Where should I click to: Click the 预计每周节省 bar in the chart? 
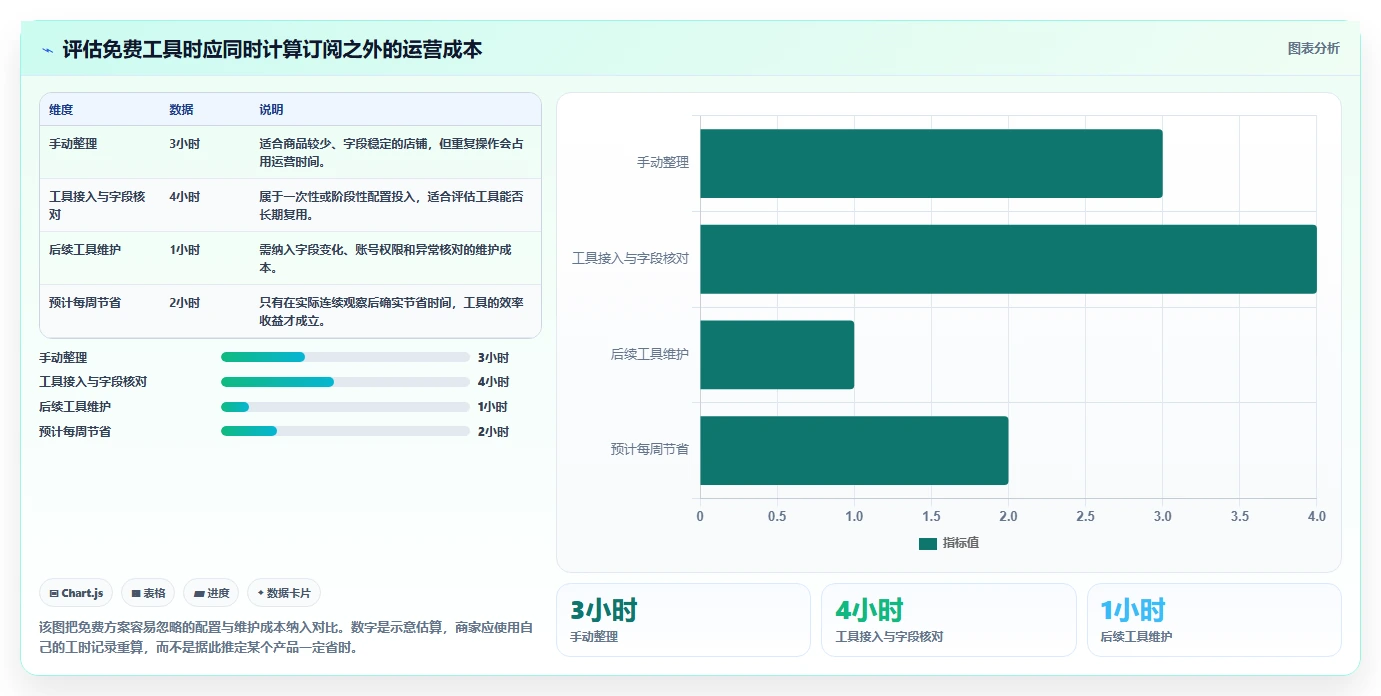click(x=854, y=451)
